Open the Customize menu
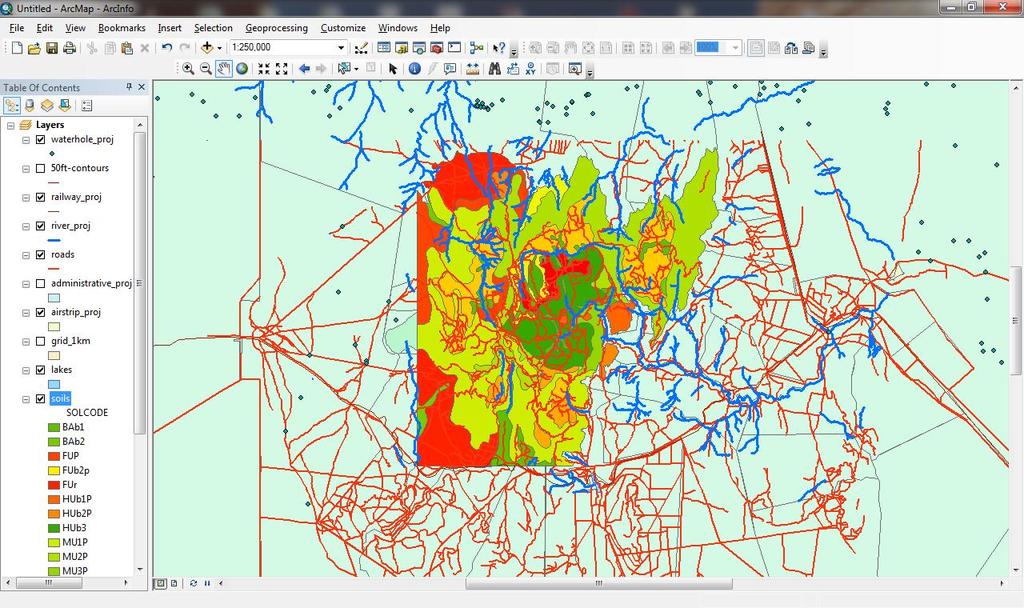1024x608 pixels. pos(343,28)
